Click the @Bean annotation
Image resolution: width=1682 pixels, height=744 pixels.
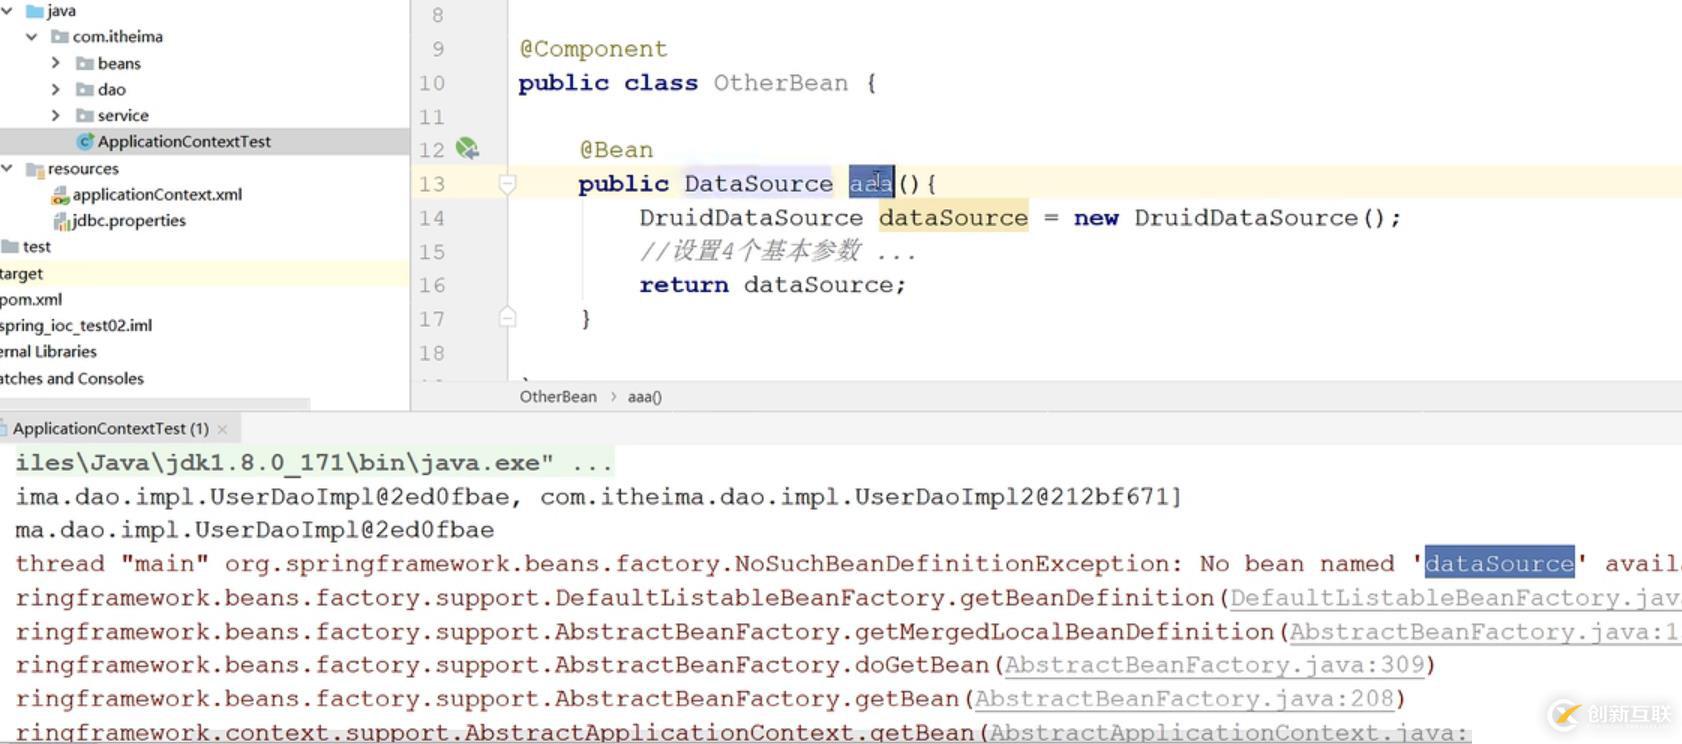(x=616, y=150)
